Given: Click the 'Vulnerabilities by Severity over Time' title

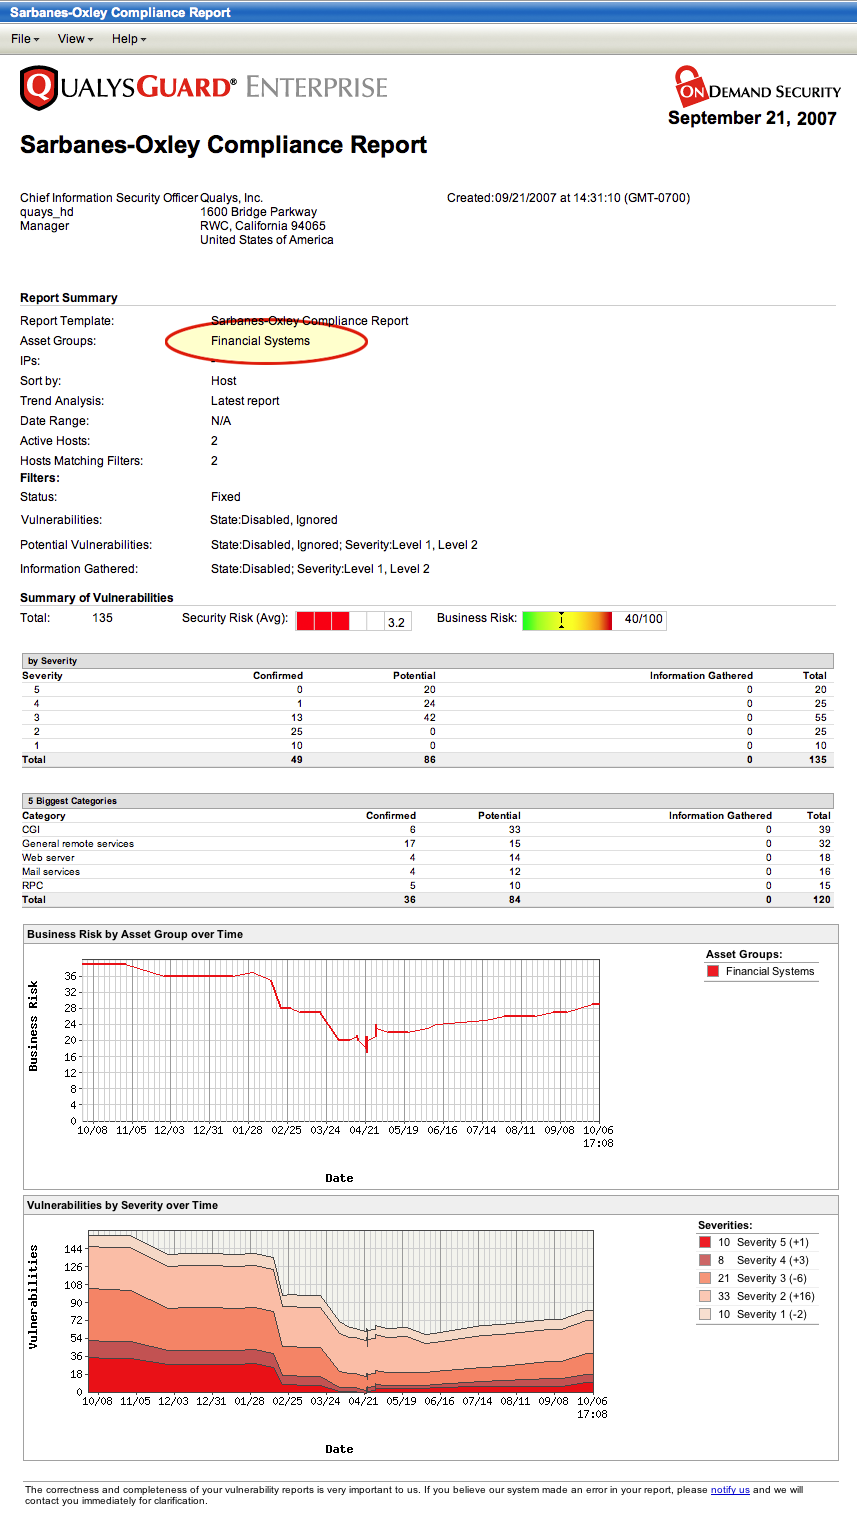Looking at the screenshot, I should [122, 1205].
